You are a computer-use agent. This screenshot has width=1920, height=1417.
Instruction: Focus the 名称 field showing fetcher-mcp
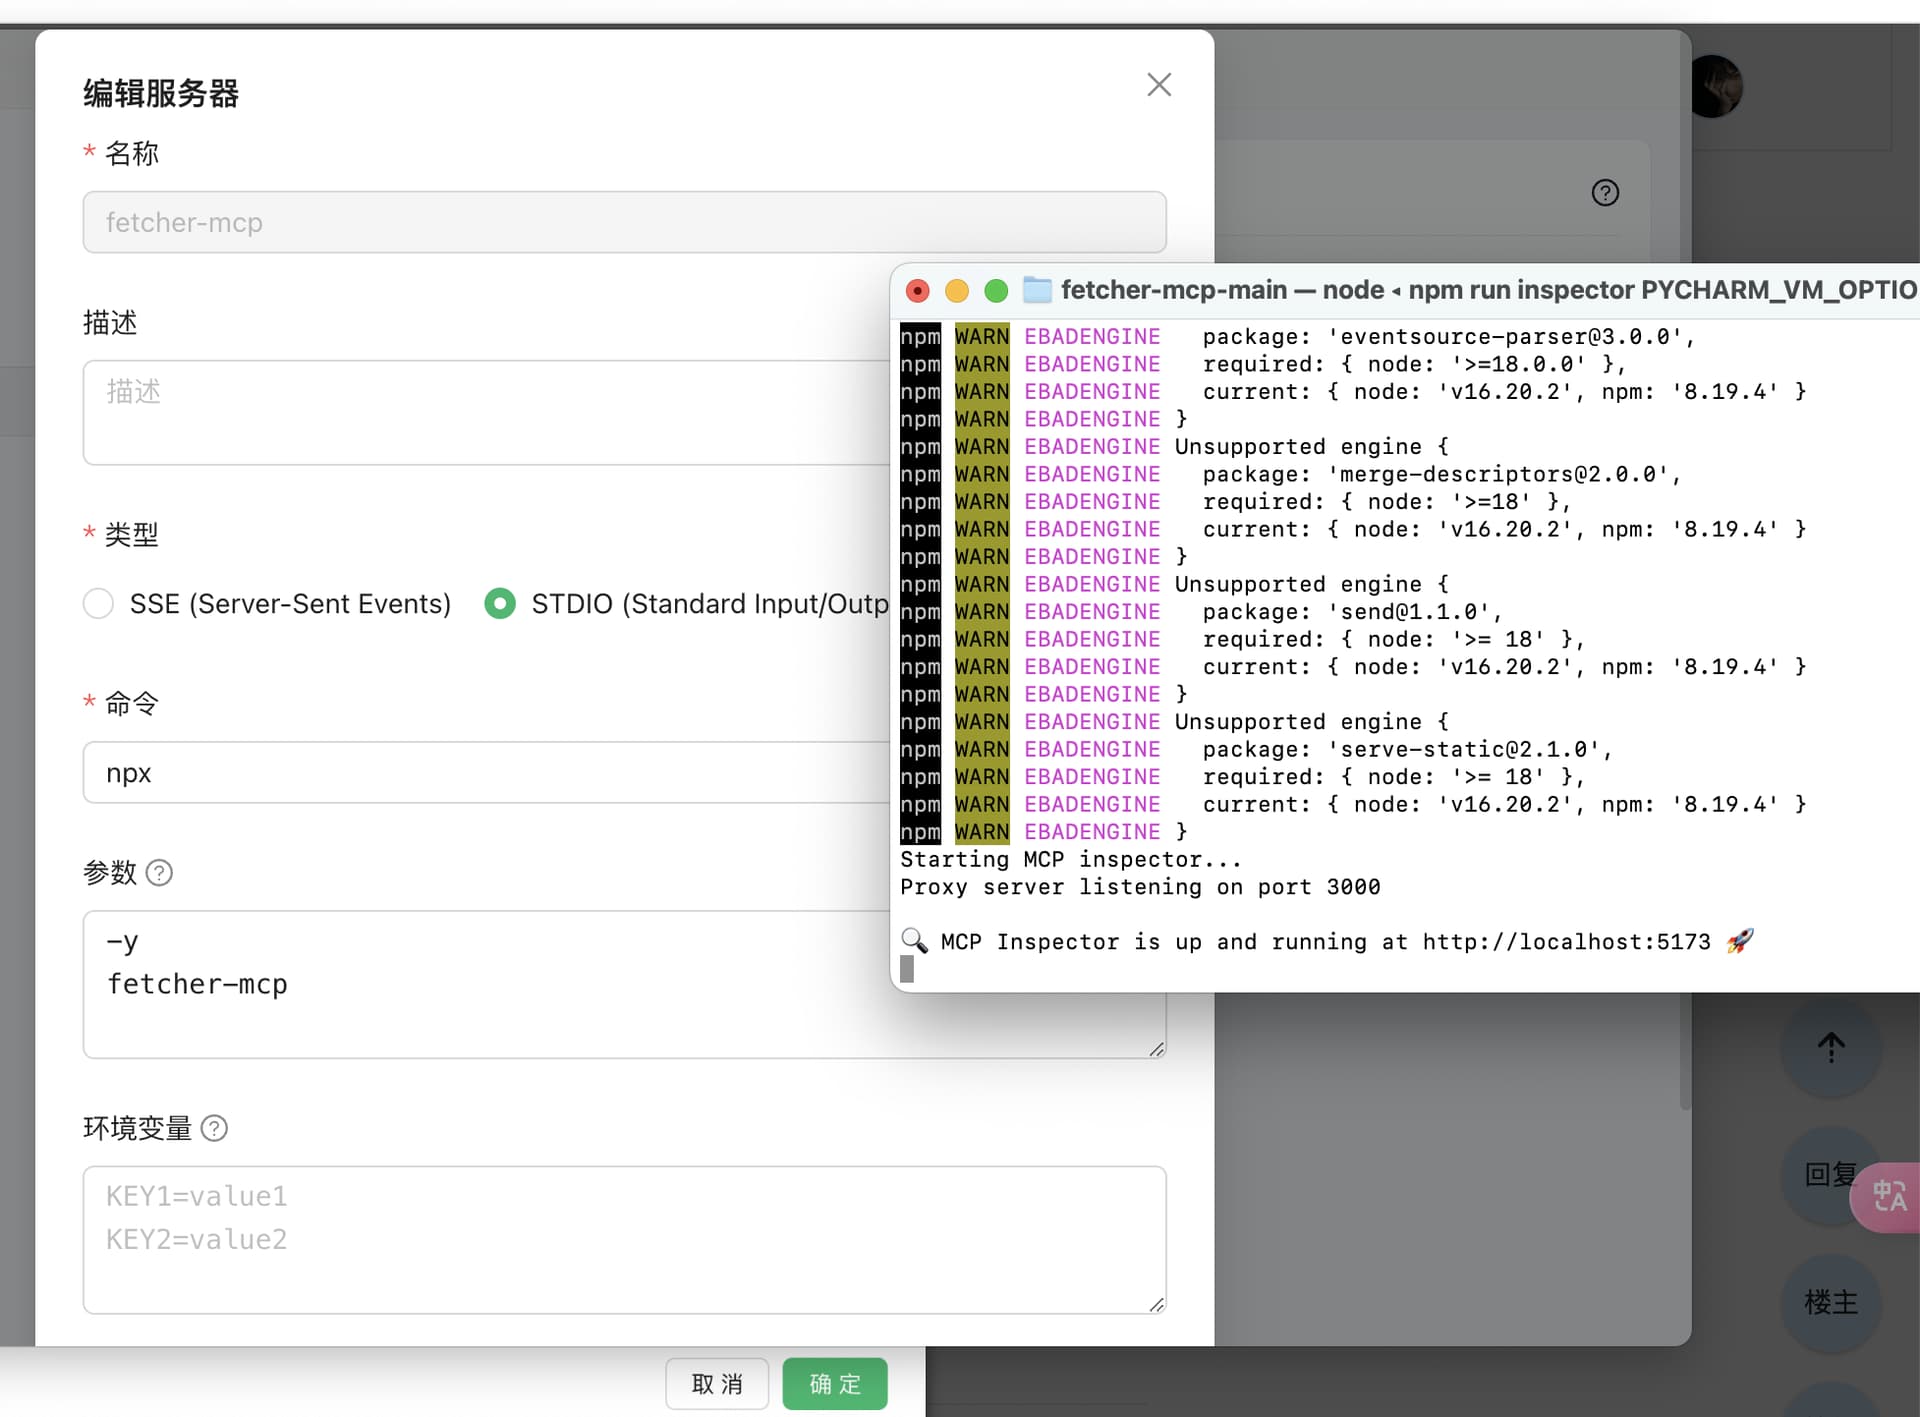tap(625, 222)
